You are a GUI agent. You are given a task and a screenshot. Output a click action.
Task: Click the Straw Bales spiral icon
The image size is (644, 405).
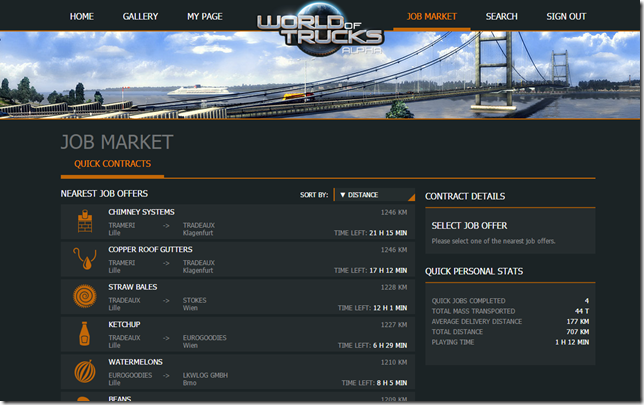85,296
